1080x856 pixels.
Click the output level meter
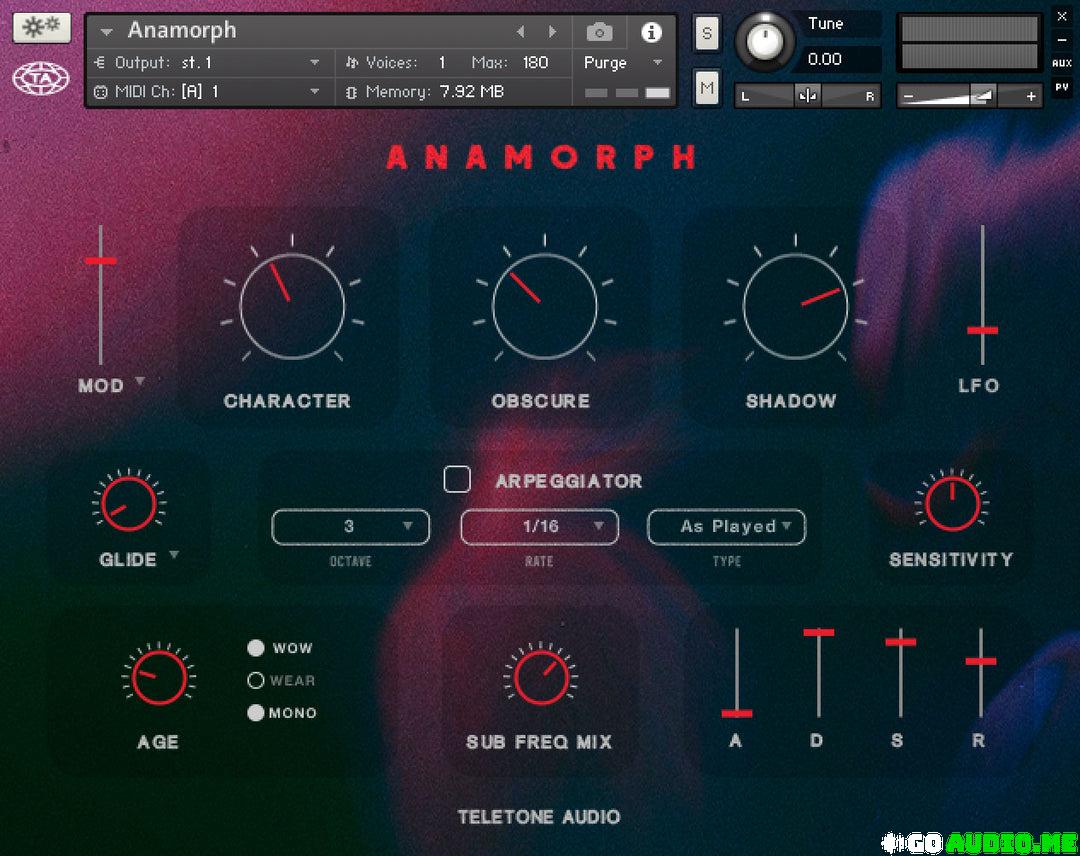970,43
